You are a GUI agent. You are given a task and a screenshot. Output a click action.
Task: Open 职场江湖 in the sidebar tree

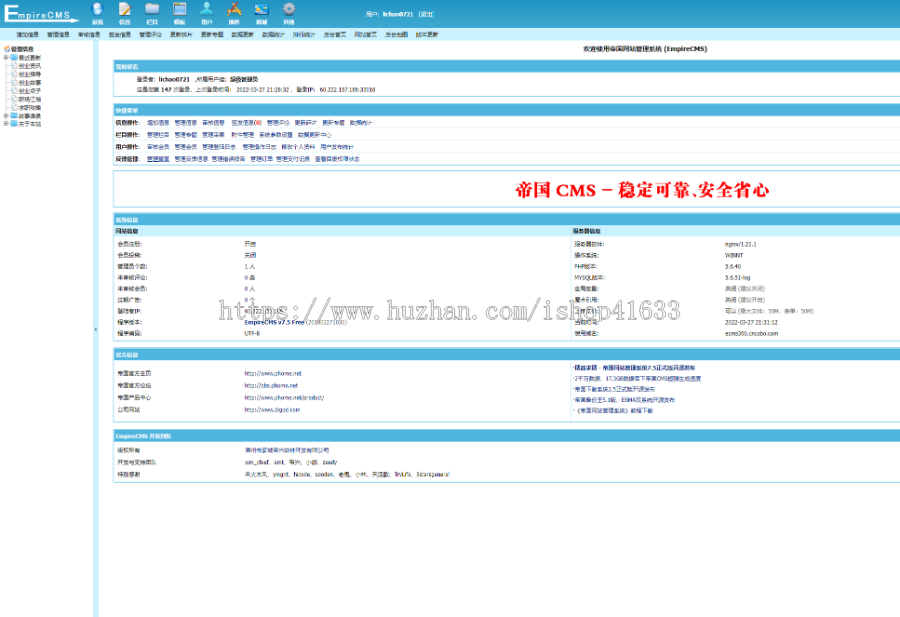tap(29, 99)
